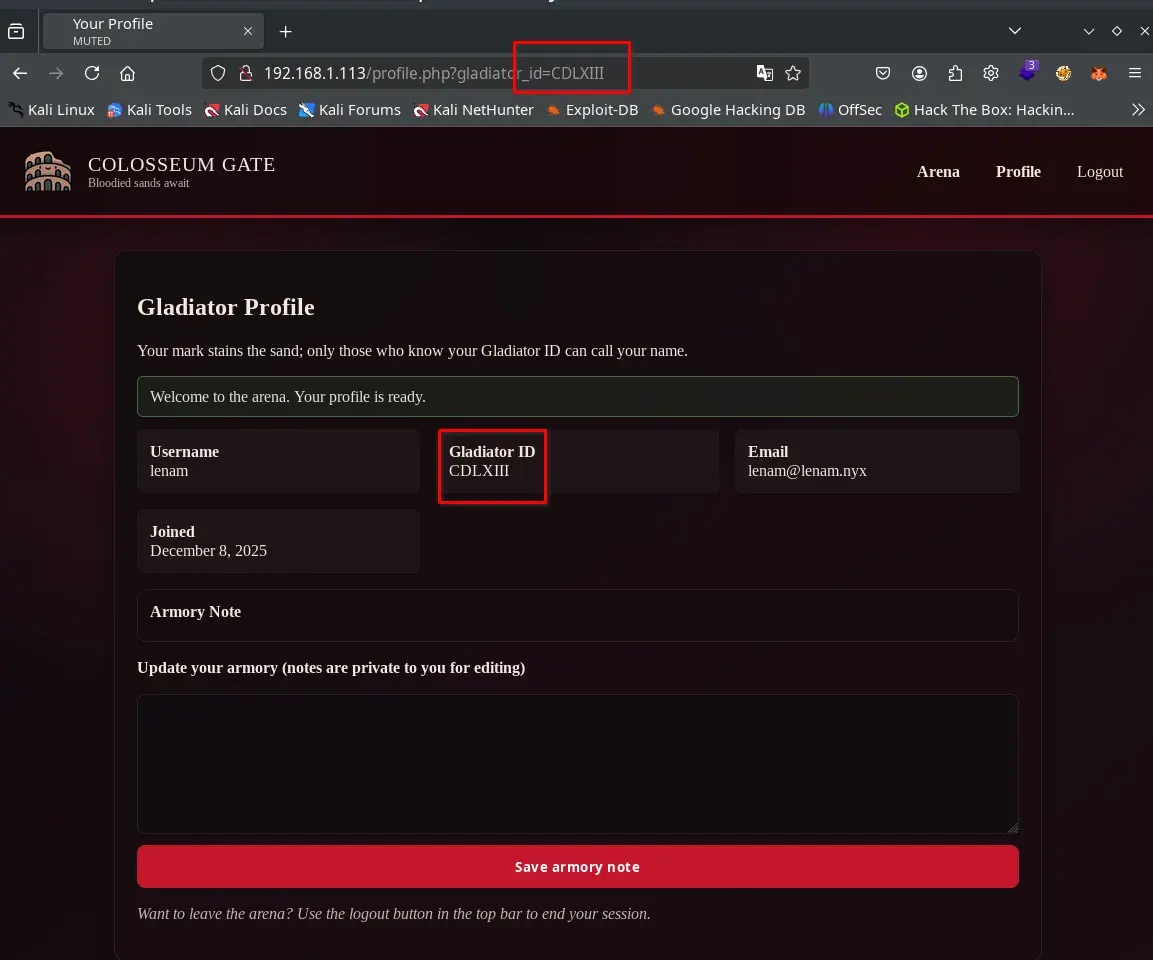Open the Firefox hamburger application menu
Viewport: 1153px width, 960px height.
1134,73
